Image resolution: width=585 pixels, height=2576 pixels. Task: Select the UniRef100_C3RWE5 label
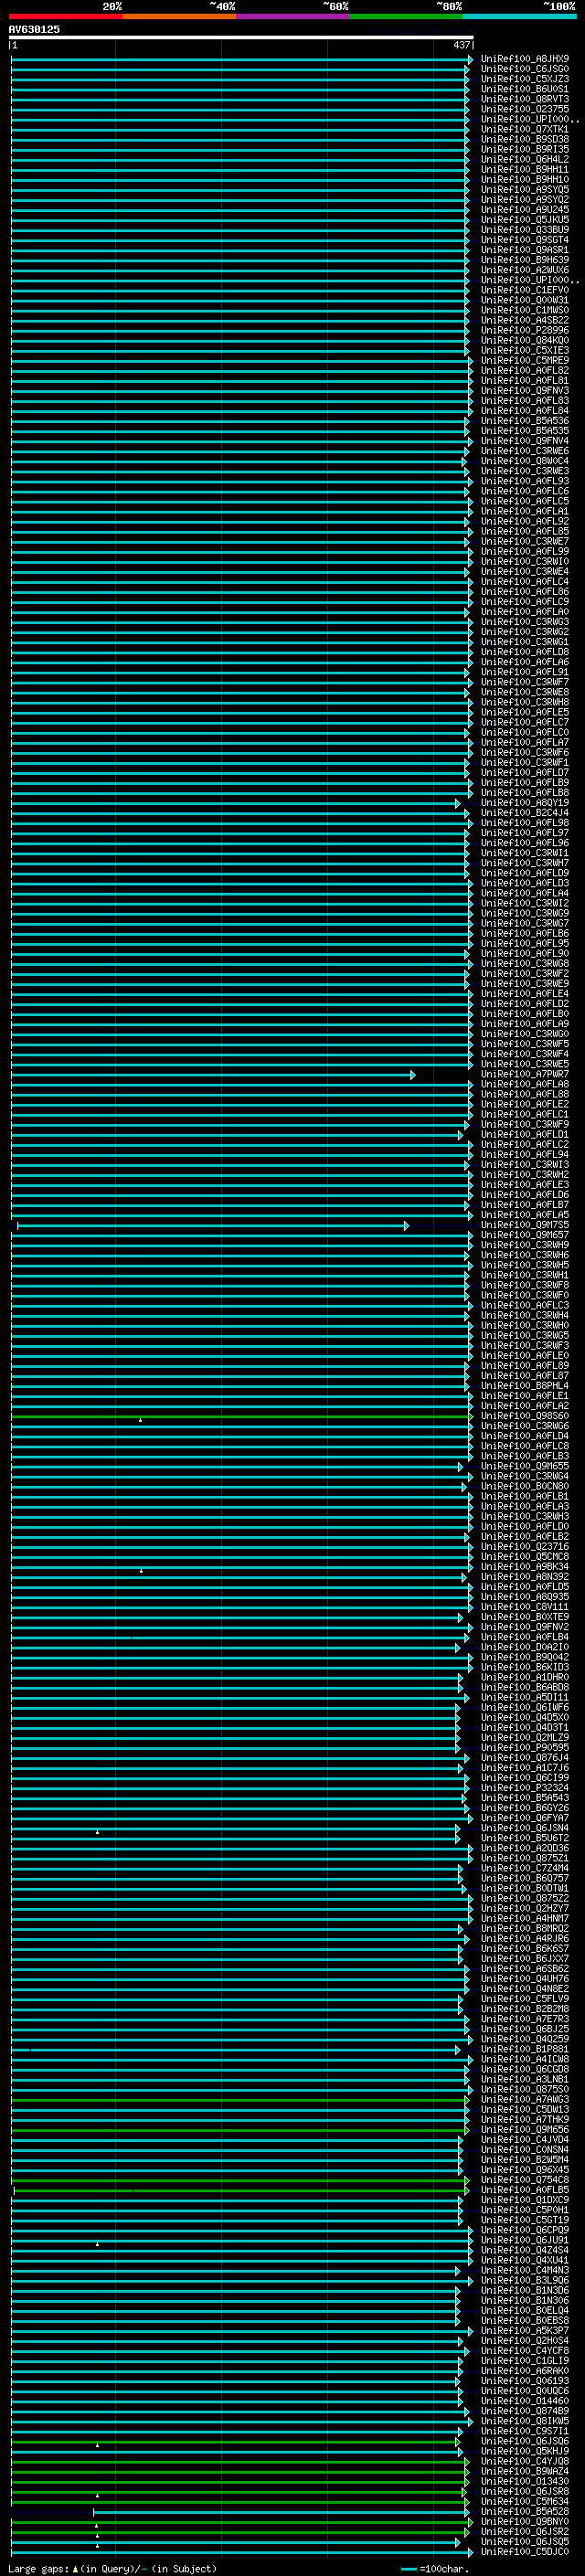pos(525,1064)
